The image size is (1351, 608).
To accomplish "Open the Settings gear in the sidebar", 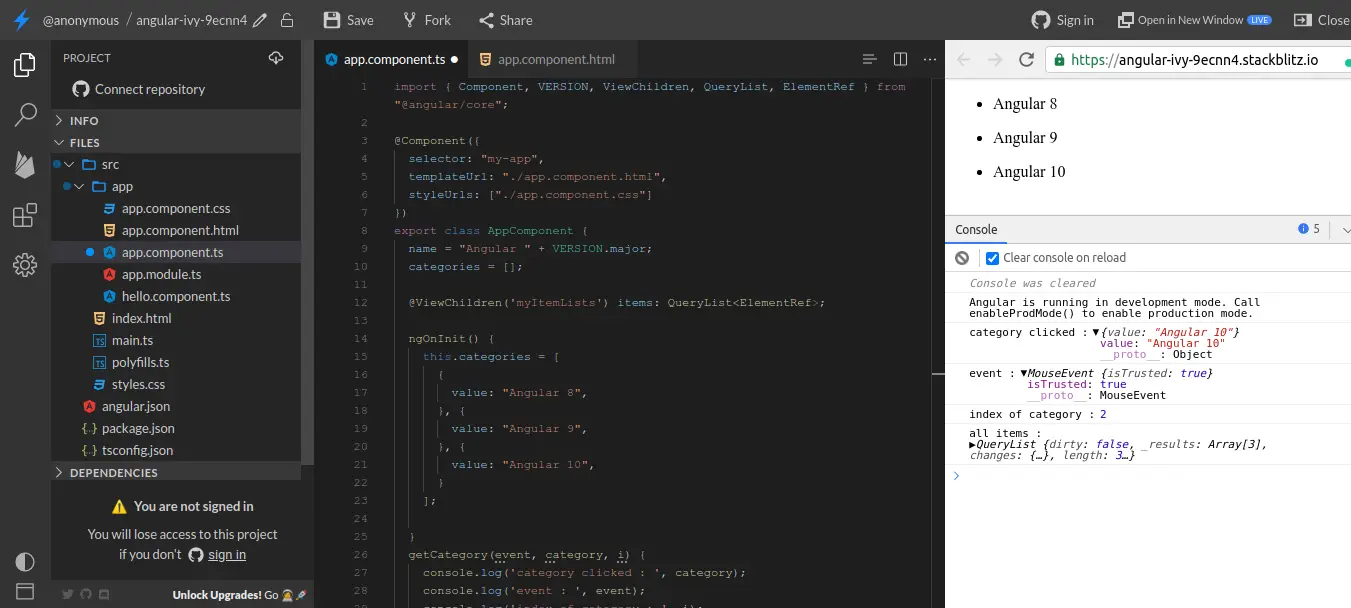I will (24, 265).
